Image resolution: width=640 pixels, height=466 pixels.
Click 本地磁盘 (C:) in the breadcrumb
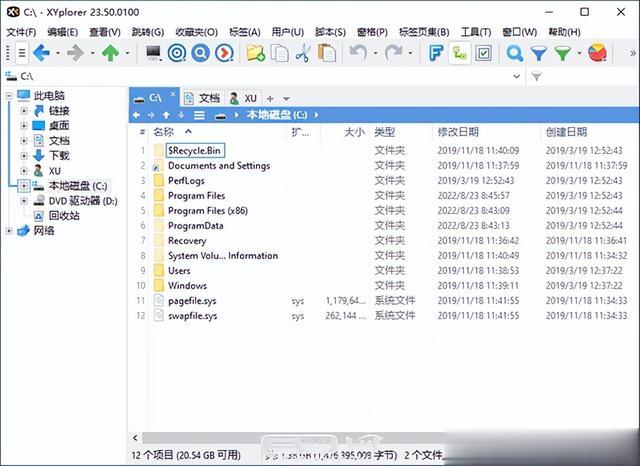point(276,115)
